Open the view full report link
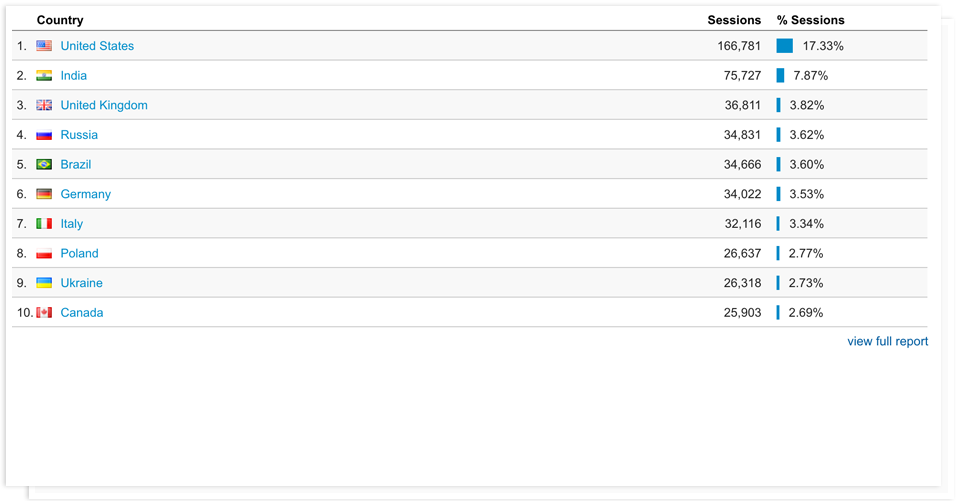The image size is (956, 501). (887, 341)
